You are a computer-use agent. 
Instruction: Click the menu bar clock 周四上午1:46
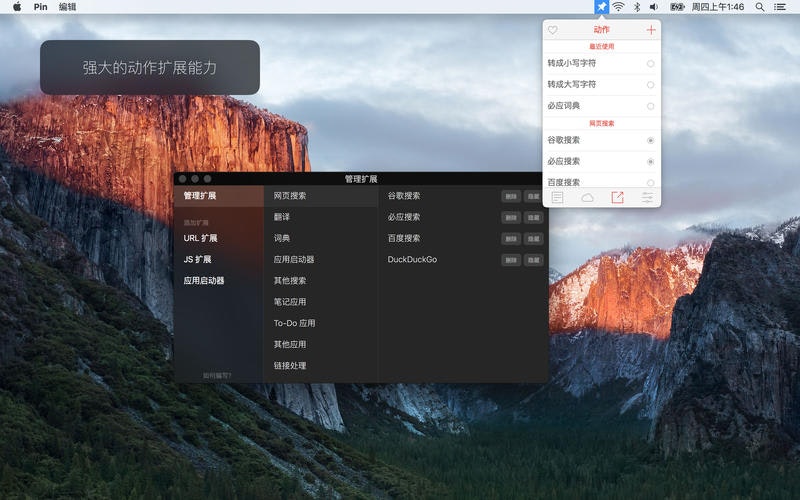pos(718,7)
